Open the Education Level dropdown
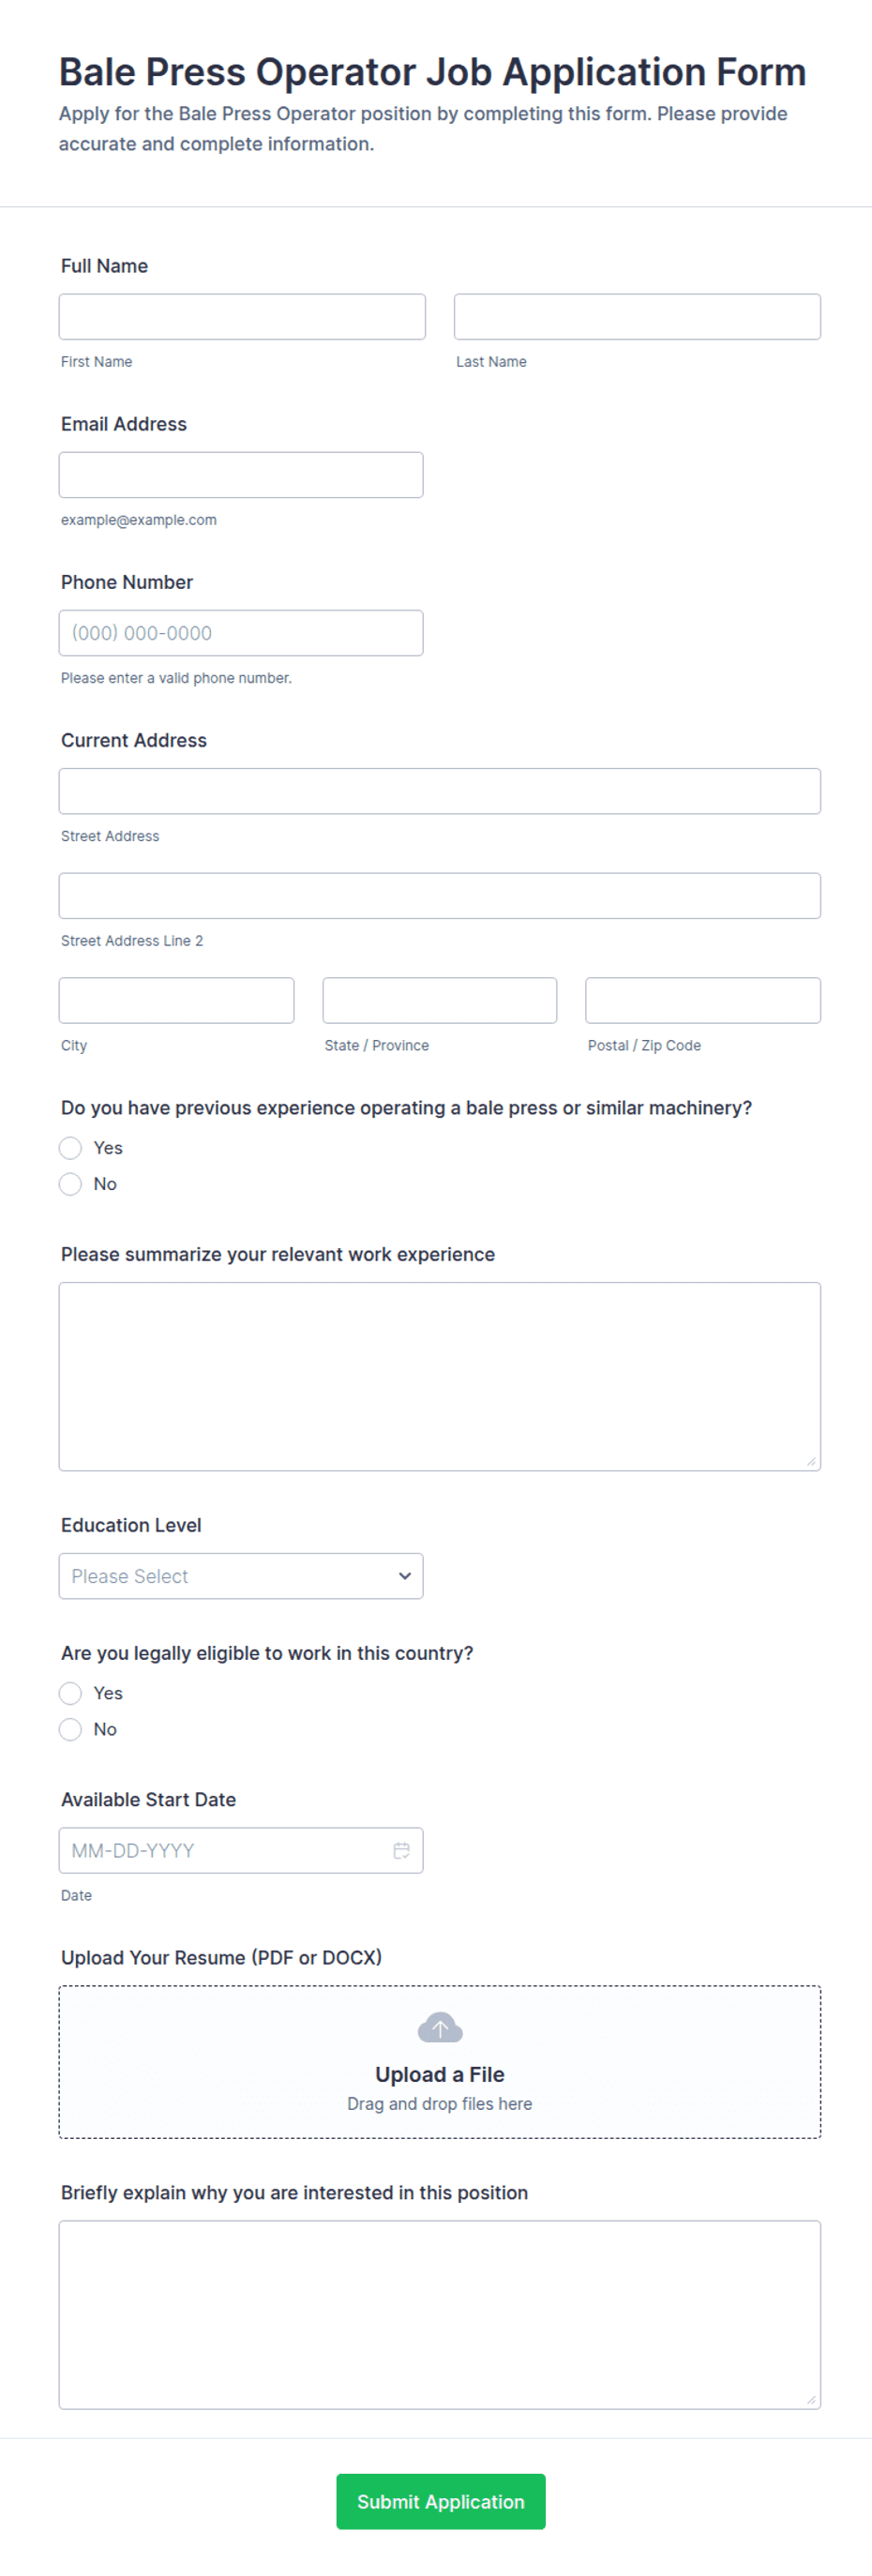Viewport: 872px width, 2576px height. [x=241, y=1575]
